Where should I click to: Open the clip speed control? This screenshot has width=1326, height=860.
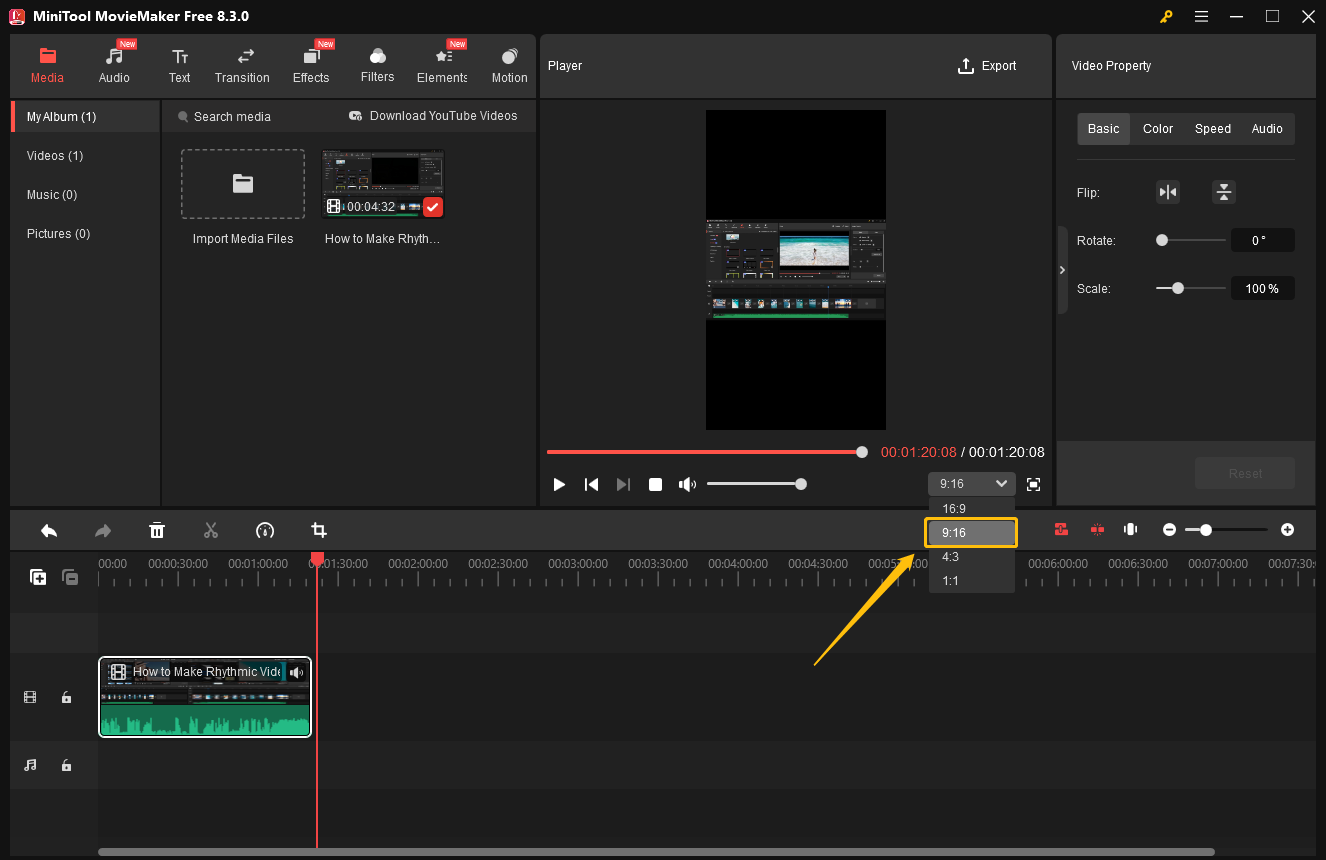point(265,530)
